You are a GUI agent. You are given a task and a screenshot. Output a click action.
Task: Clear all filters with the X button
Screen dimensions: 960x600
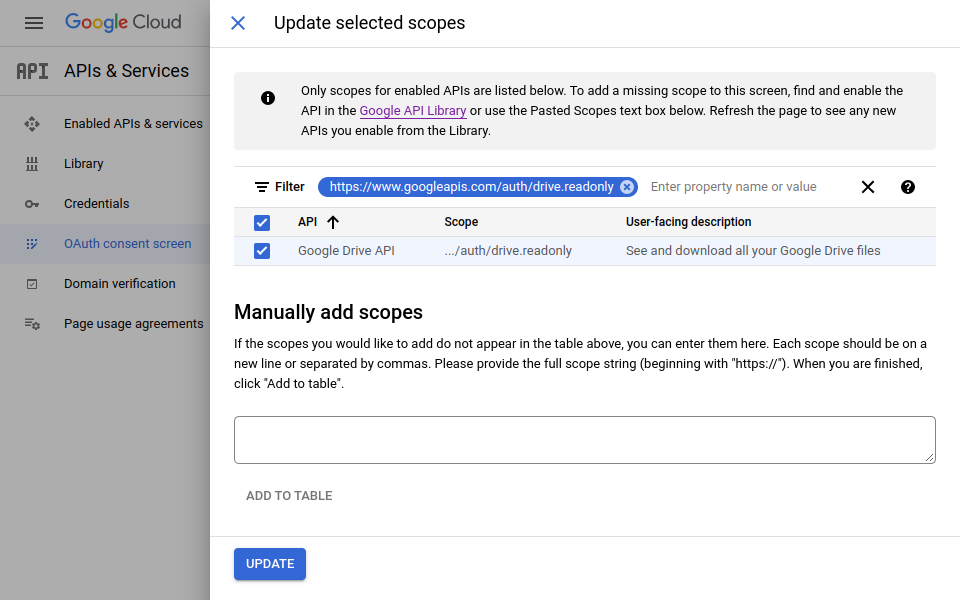click(x=867, y=186)
